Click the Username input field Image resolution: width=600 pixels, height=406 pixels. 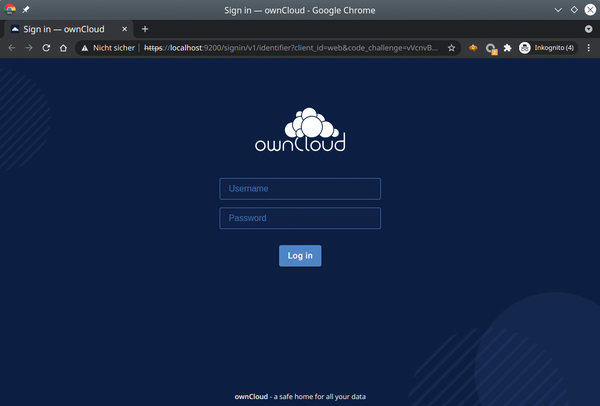[300, 189]
